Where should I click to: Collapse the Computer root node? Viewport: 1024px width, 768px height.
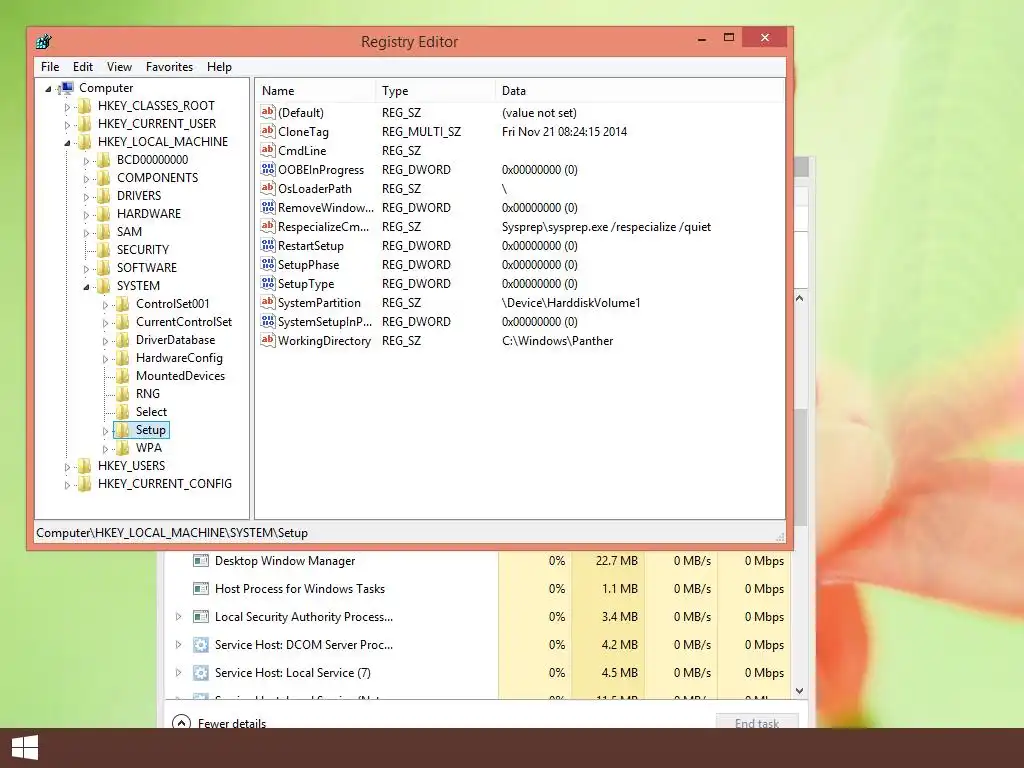pyautogui.click(x=48, y=89)
